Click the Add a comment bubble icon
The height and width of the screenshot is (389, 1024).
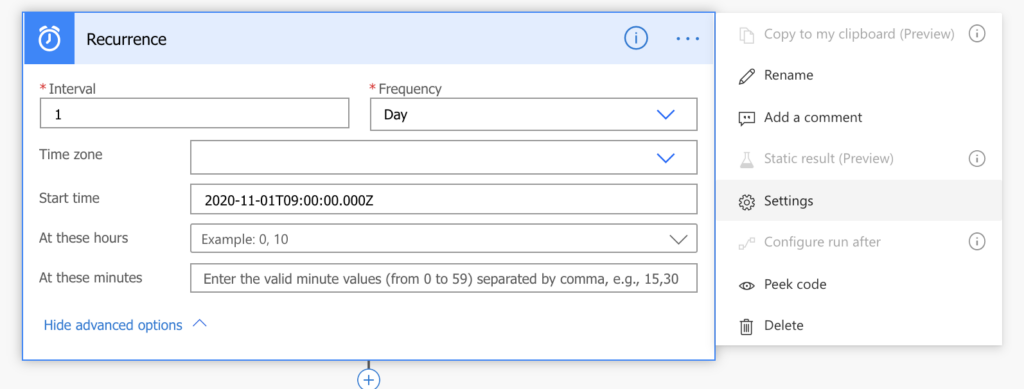(746, 118)
